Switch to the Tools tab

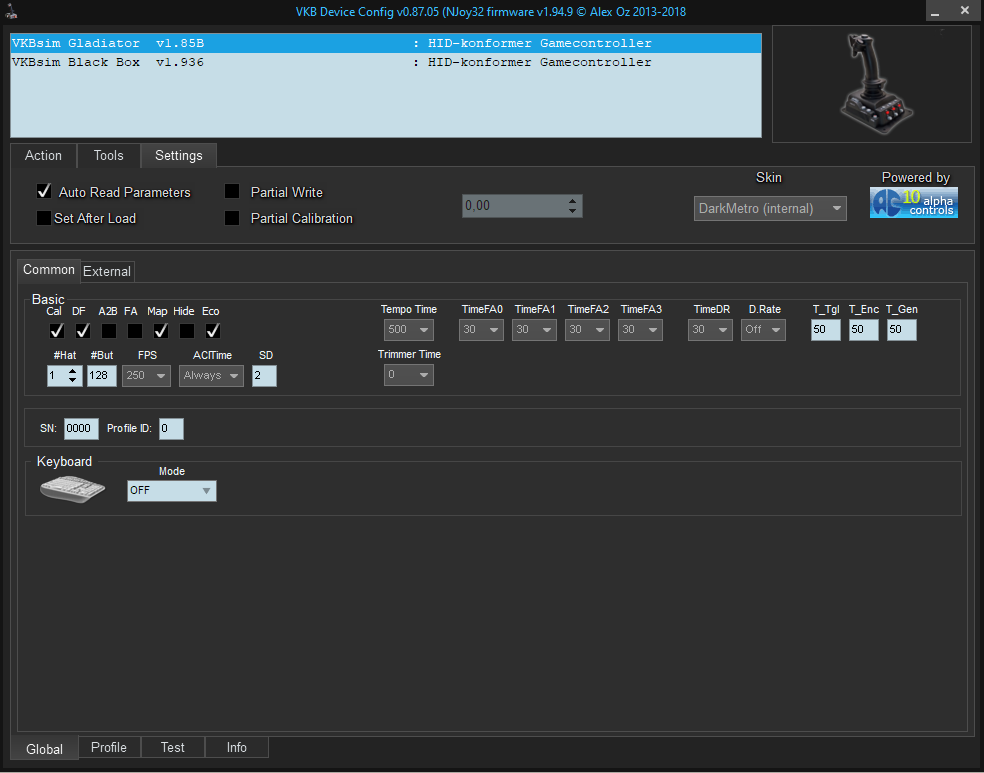click(x=108, y=155)
